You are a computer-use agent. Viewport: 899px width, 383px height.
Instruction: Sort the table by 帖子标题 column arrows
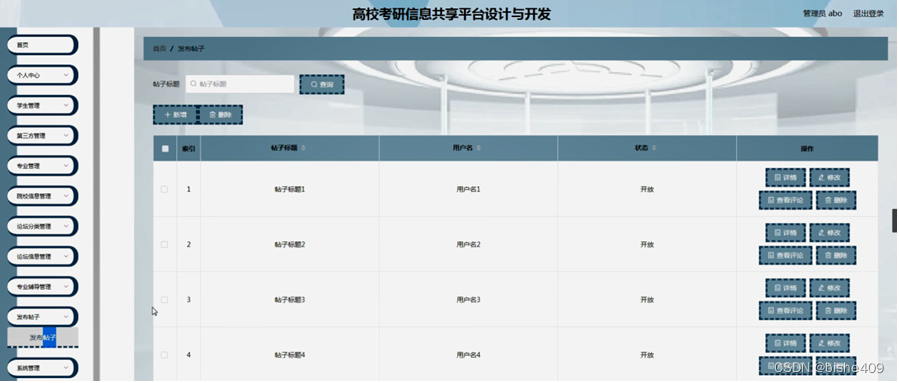tap(303, 148)
